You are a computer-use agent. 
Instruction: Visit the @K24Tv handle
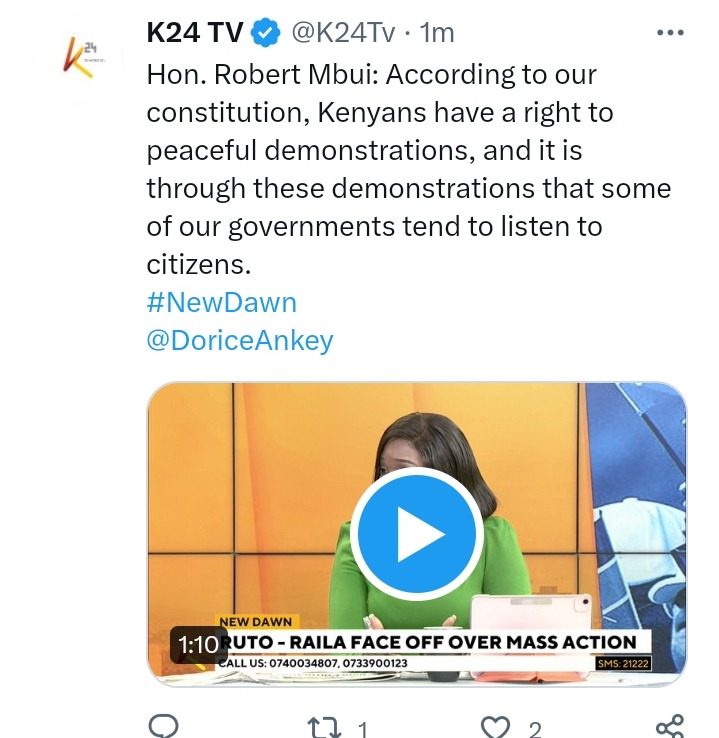(x=343, y=32)
